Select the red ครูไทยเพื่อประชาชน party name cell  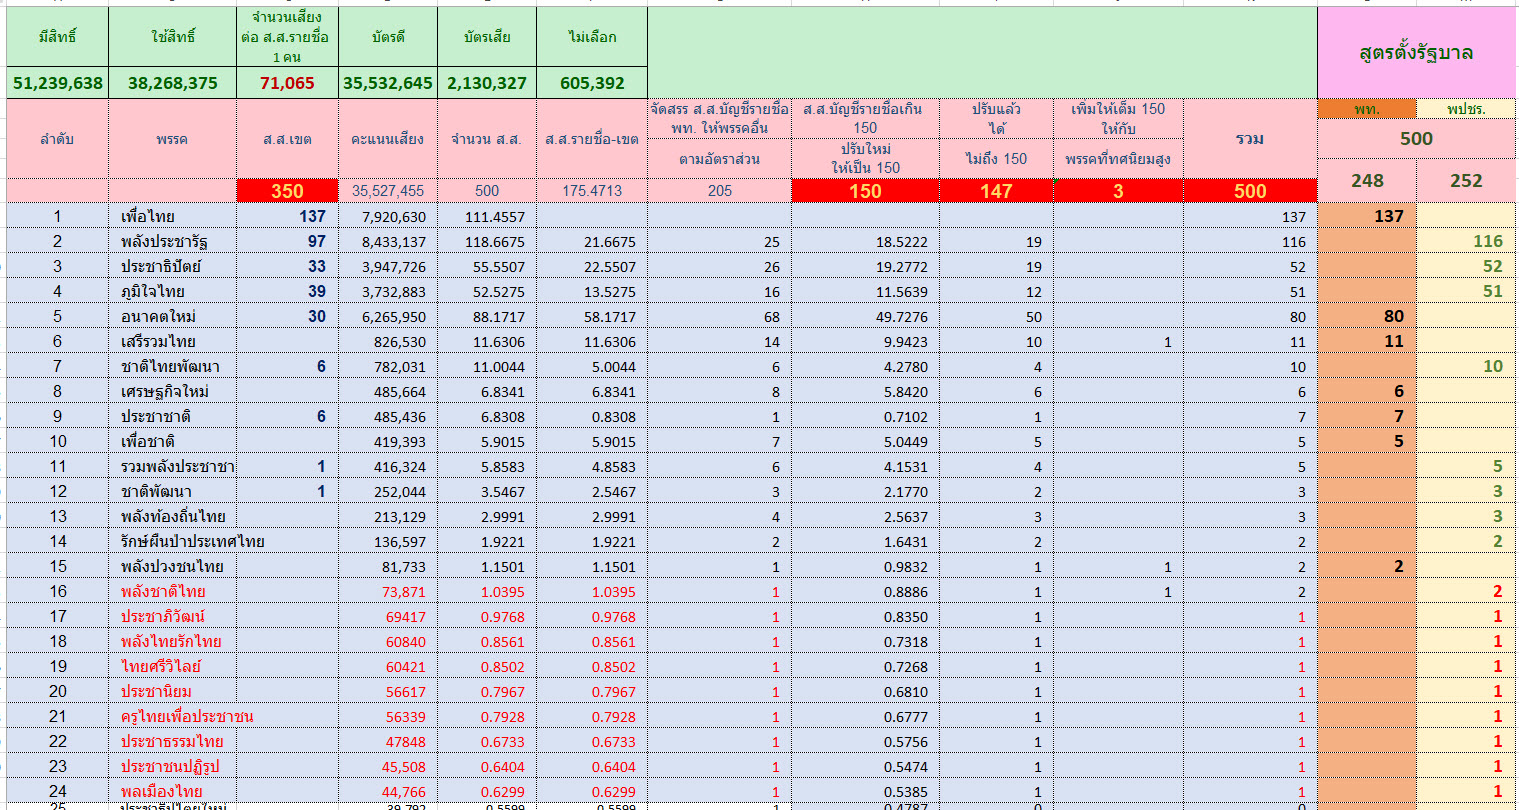coord(172,716)
